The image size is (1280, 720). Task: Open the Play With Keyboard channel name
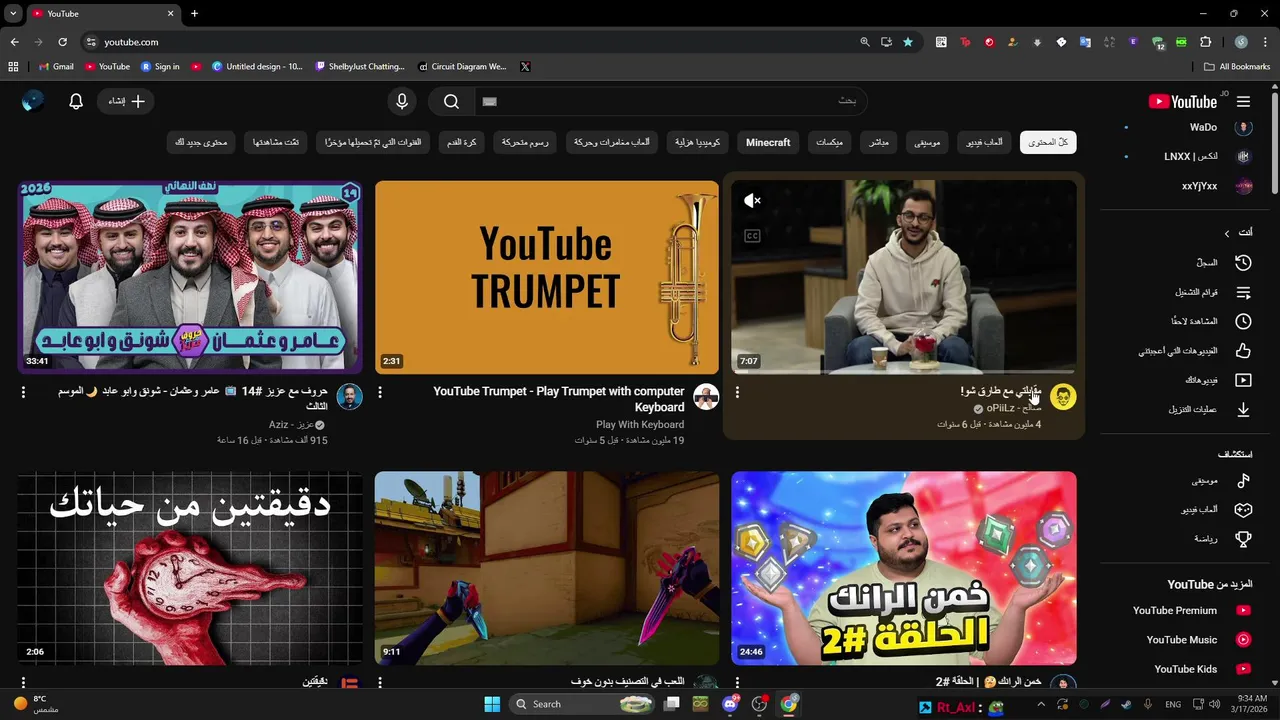click(x=640, y=425)
